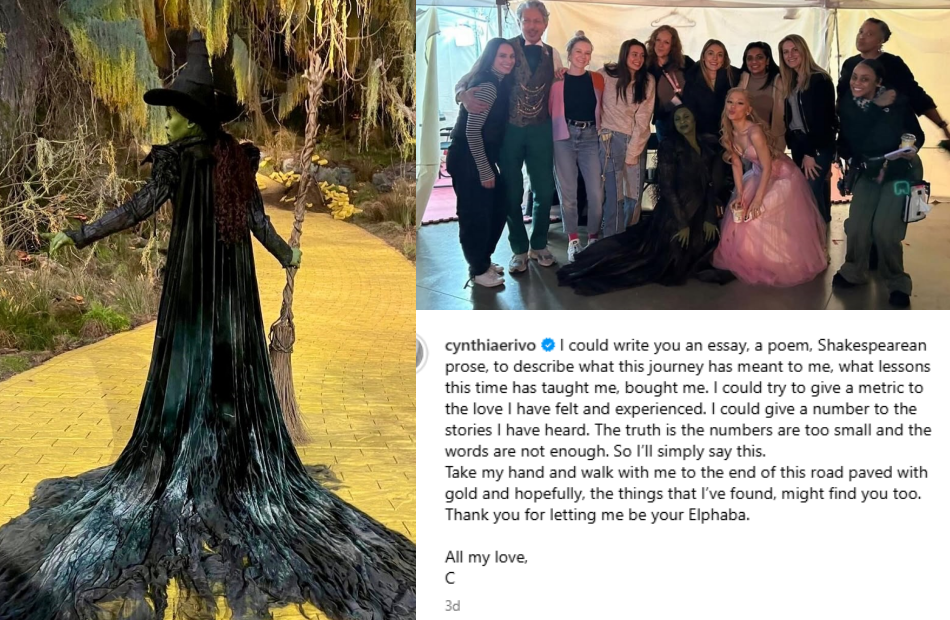This screenshot has height=620, width=950.
Task: Click the blue verified badge icon
Action: click(x=548, y=345)
